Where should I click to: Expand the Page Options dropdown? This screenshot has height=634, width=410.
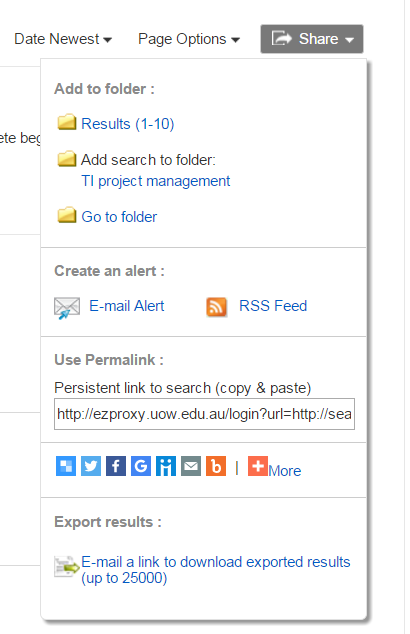pos(189,39)
